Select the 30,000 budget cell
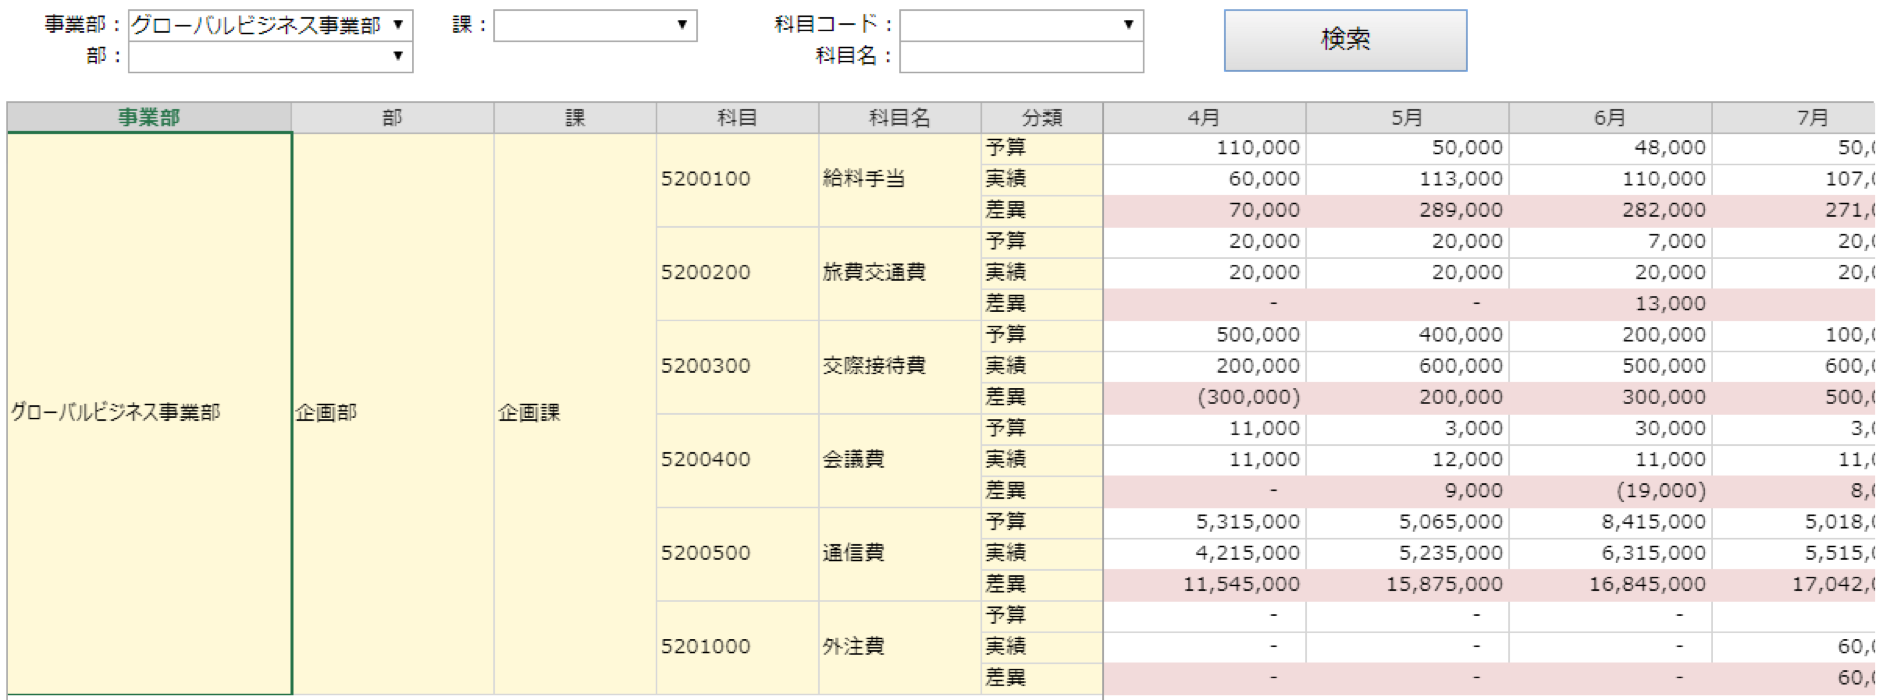Viewport: 1881px width, 700px height. (x=1610, y=428)
